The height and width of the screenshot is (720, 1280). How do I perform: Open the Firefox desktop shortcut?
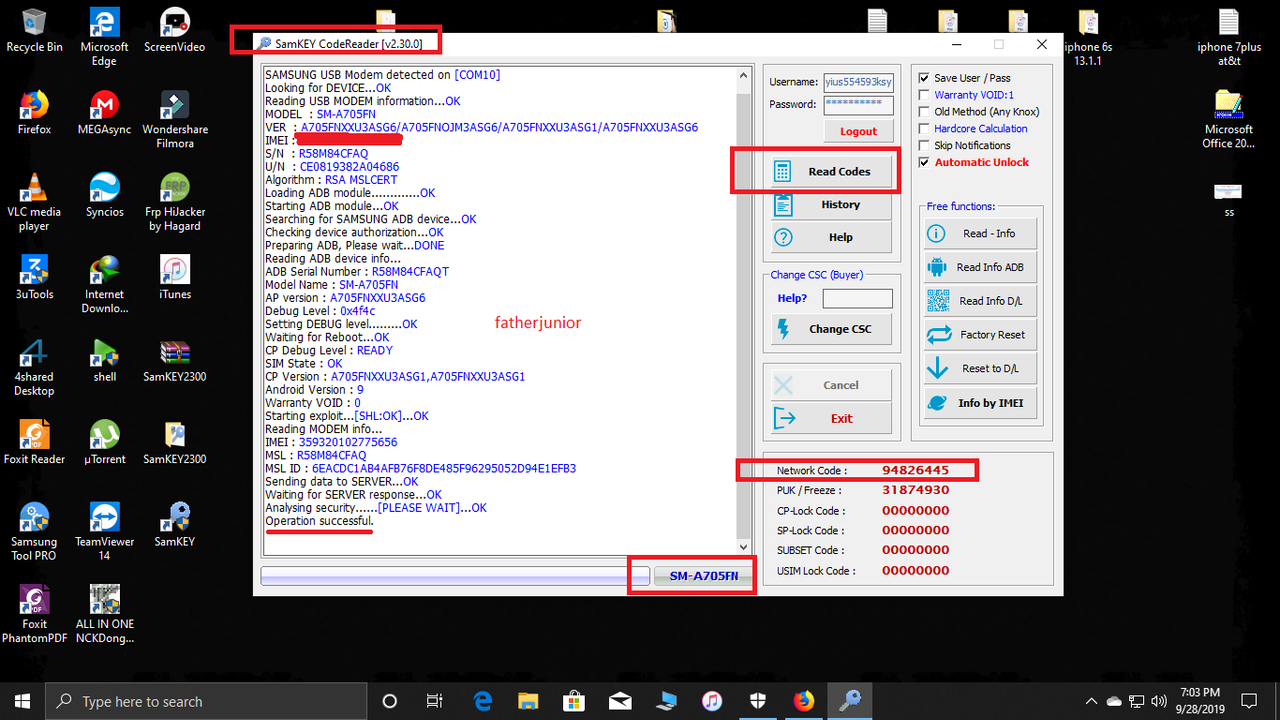click(34, 113)
